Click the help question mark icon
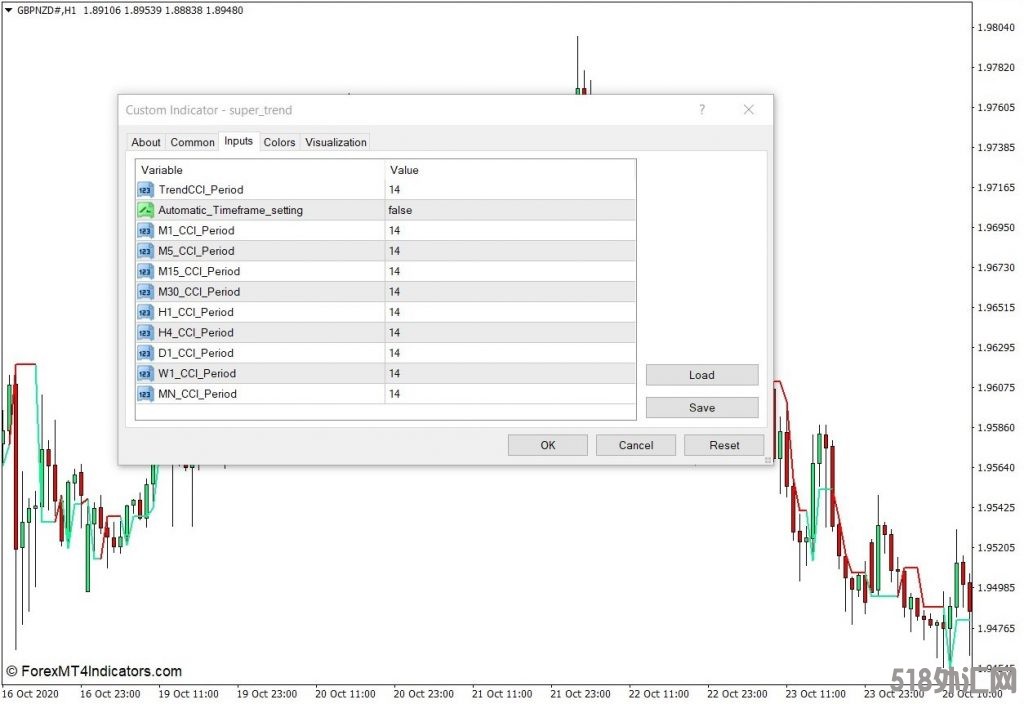The width and height of the screenshot is (1024, 704). (x=702, y=110)
